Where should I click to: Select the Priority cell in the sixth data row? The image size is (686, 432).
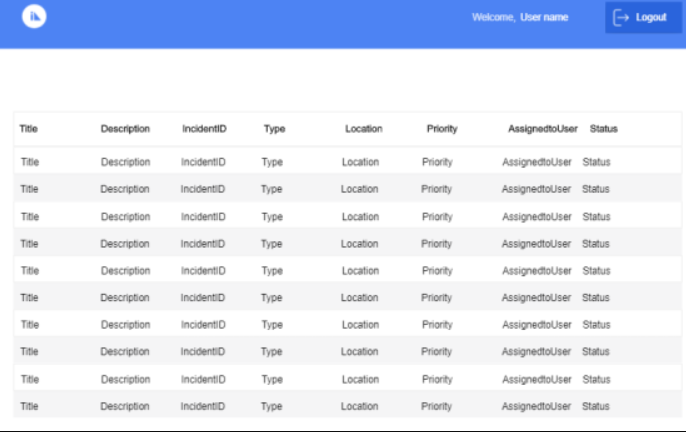click(437, 298)
